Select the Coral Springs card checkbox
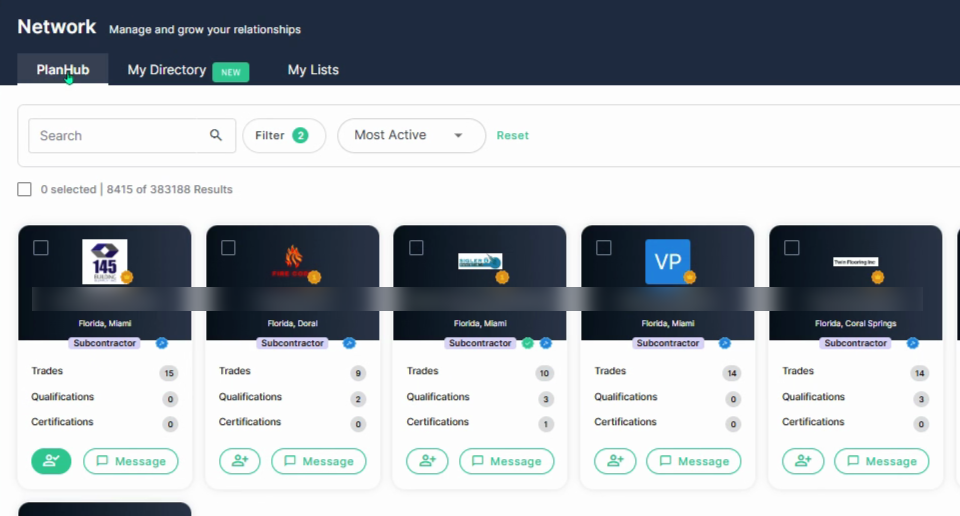Viewport: 960px width, 516px height. click(792, 248)
